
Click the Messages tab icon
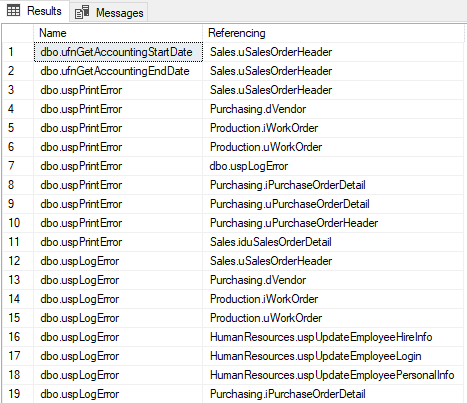point(82,12)
